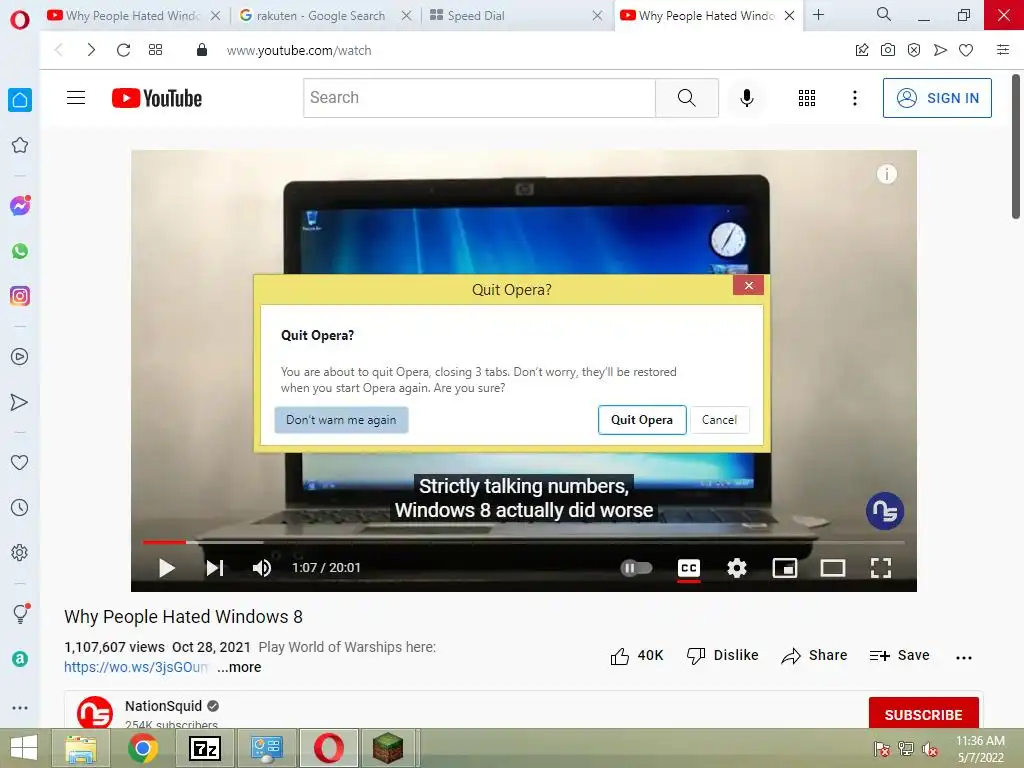Image resolution: width=1024 pixels, height=768 pixels.
Task: Switch to theater mode
Action: pyautogui.click(x=833, y=568)
